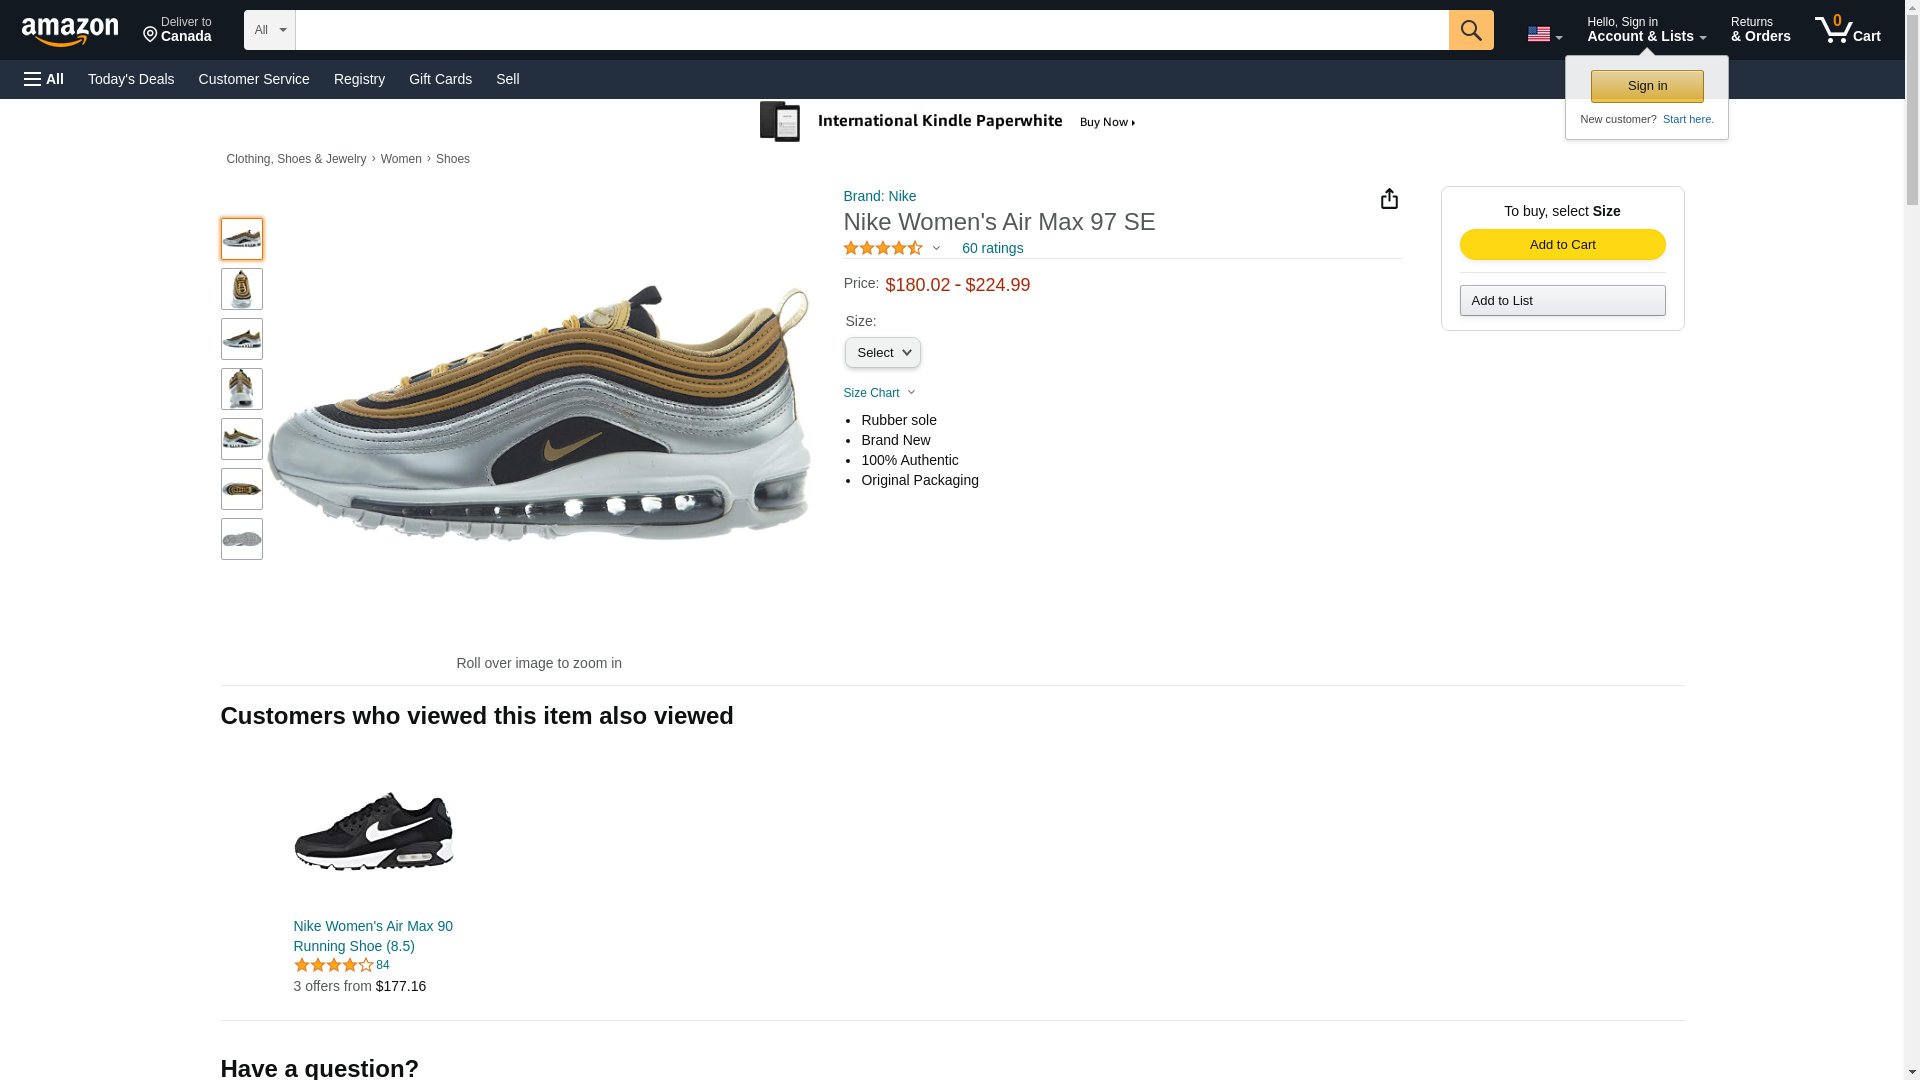Open the All hamburger menu
This screenshot has height=1080, width=1920.
[x=44, y=79]
